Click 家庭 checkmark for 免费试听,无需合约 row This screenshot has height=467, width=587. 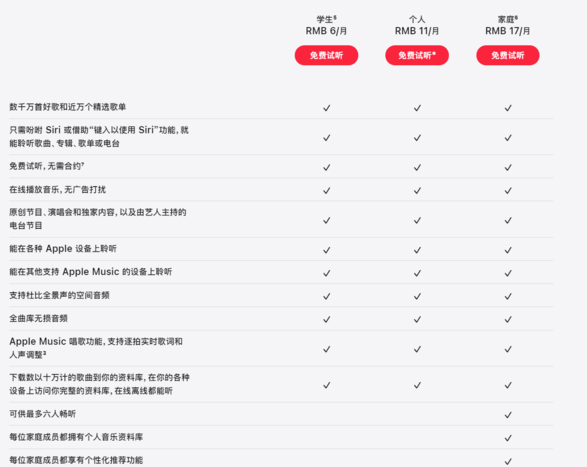[508, 167]
